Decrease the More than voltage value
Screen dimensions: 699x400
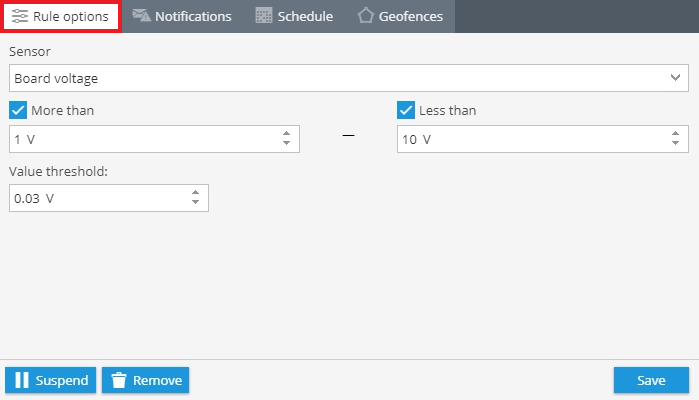[286, 143]
